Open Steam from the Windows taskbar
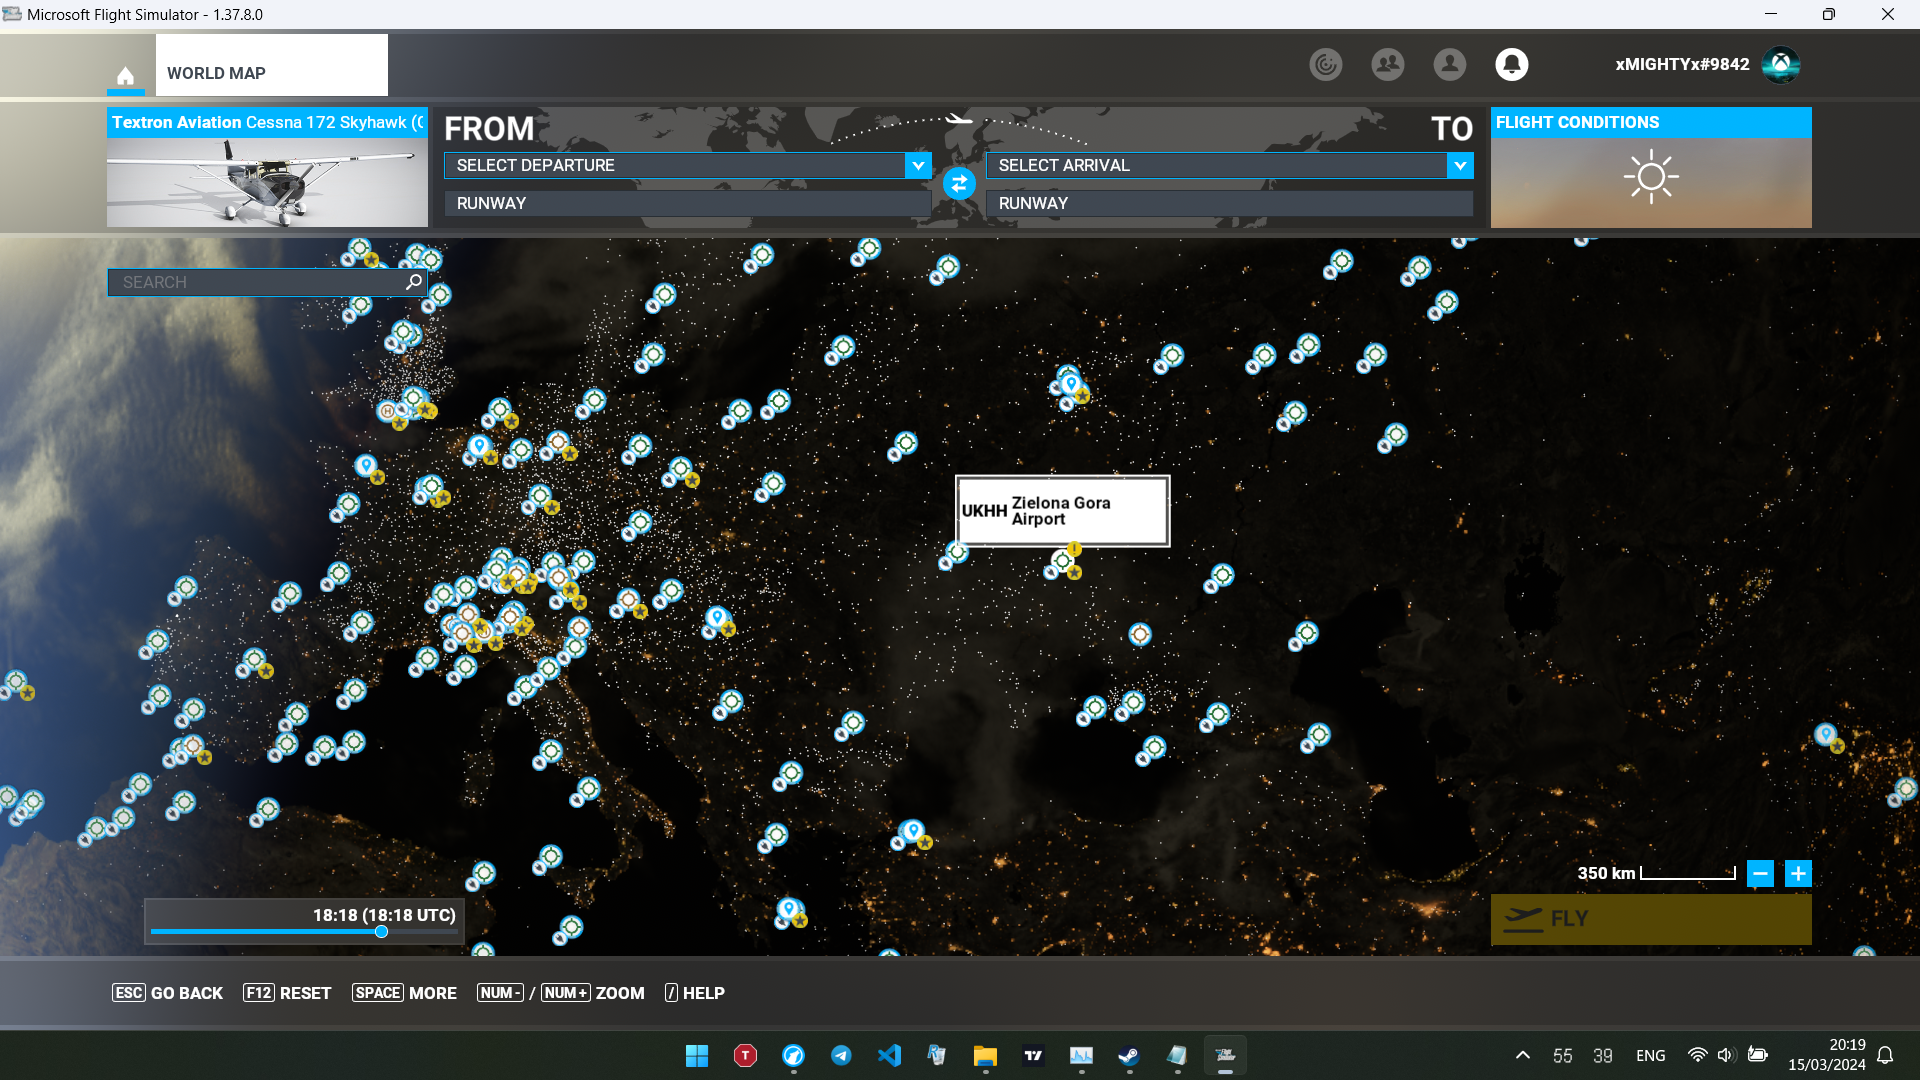The width and height of the screenshot is (1920, 1080). (x=1128, y=1056)
